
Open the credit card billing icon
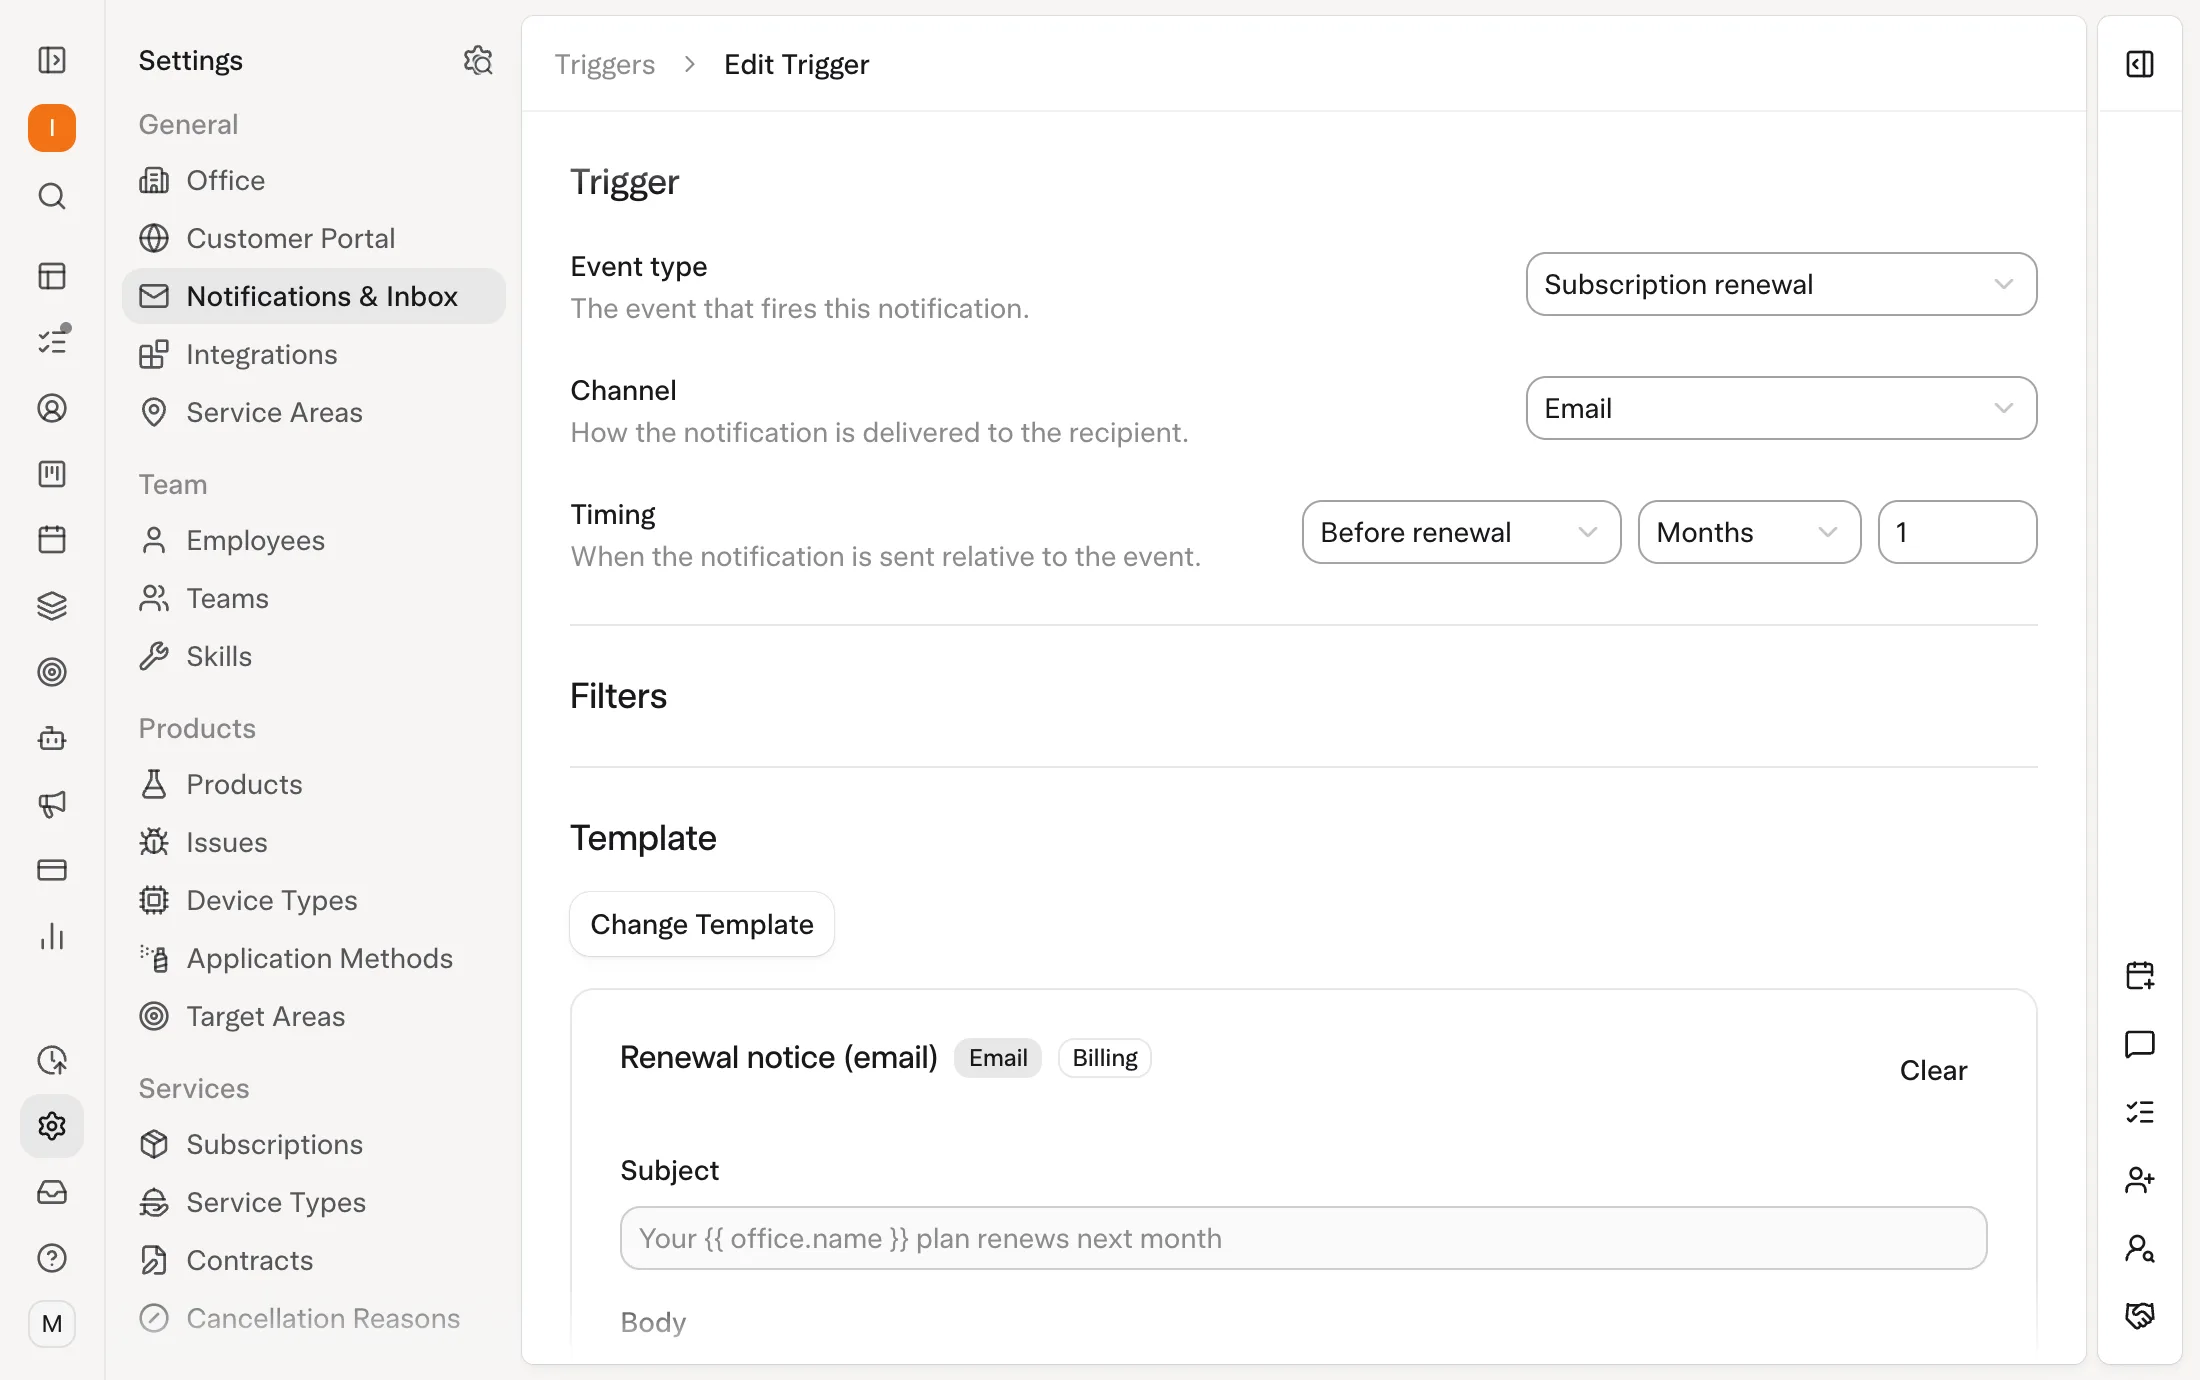[52, 870]
